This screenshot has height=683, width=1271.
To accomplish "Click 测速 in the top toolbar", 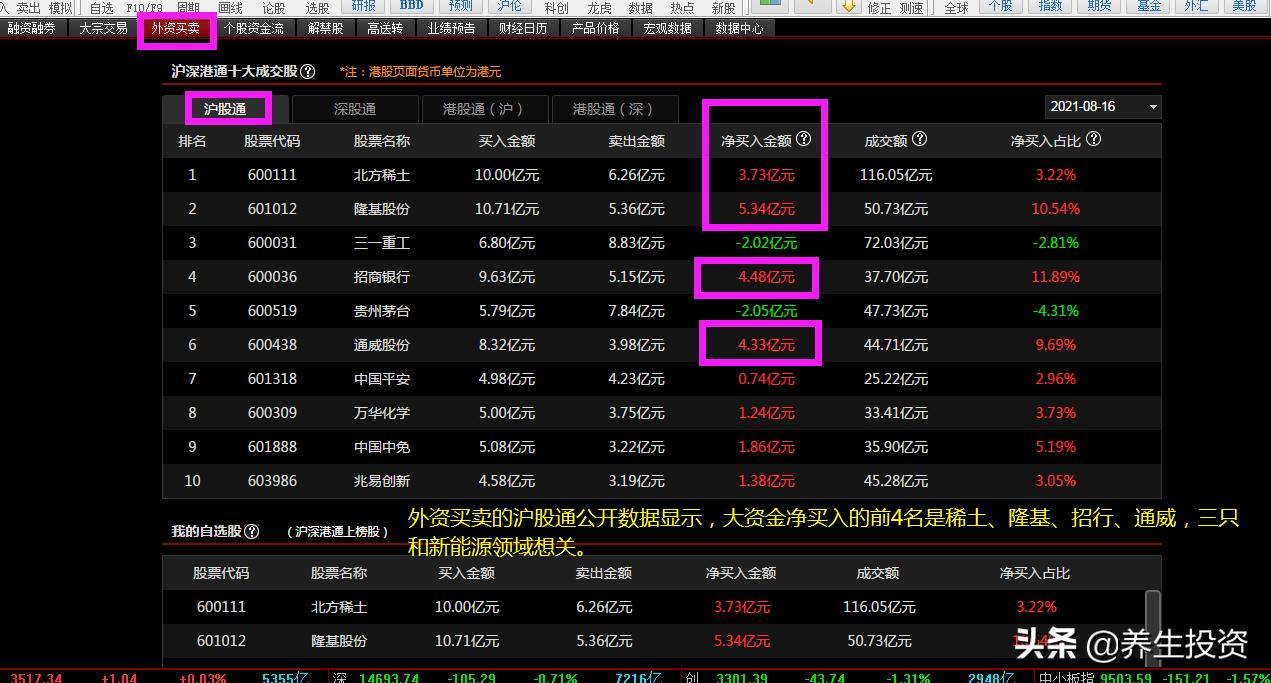I will coord(911,7).
